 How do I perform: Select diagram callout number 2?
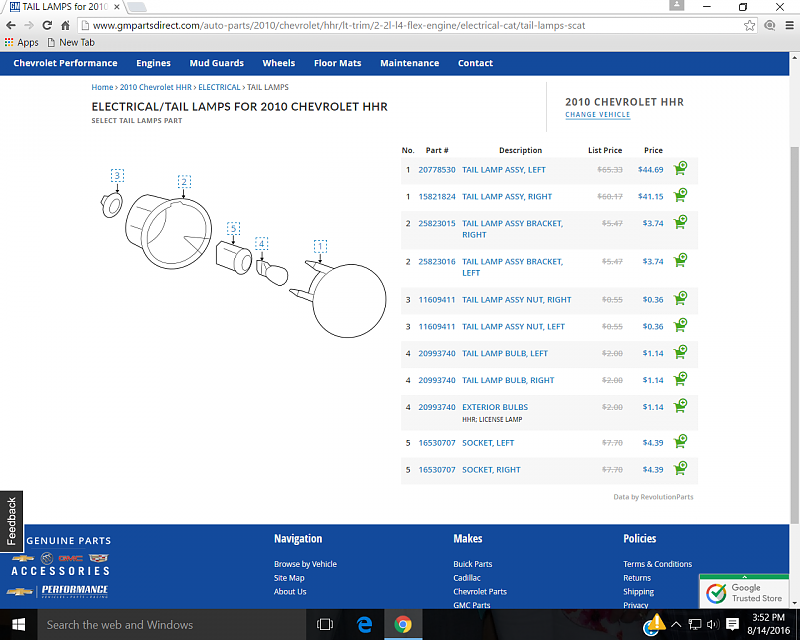(x=184, y=182)
